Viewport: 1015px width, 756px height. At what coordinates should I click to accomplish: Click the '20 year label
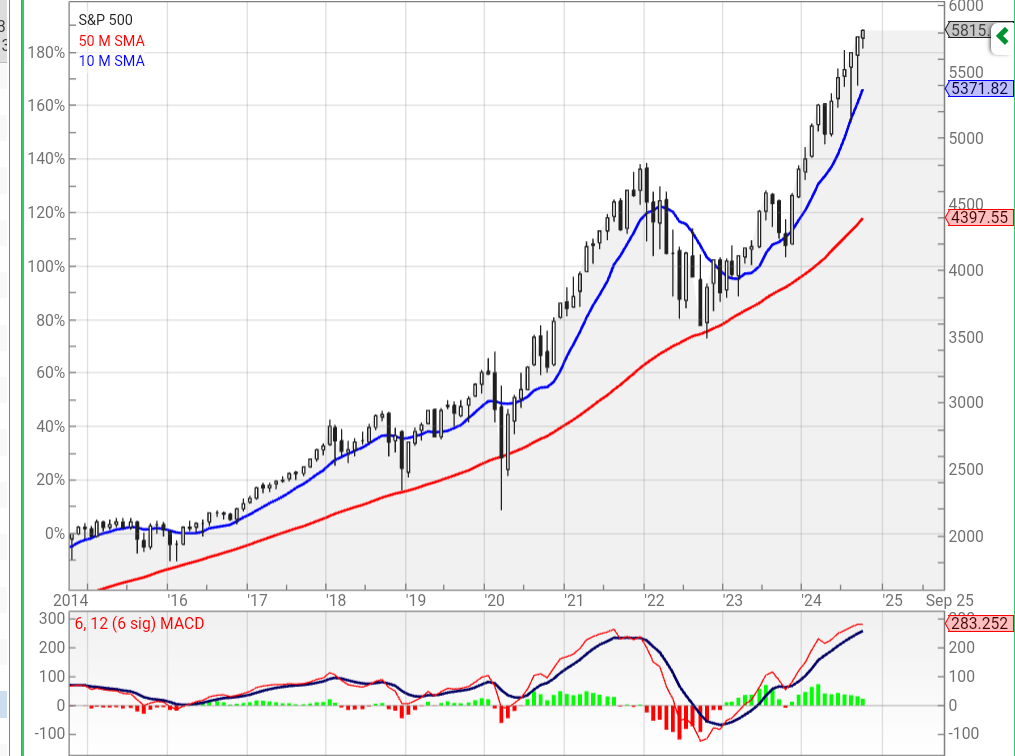pyautogui.click(x=495, y=600)
